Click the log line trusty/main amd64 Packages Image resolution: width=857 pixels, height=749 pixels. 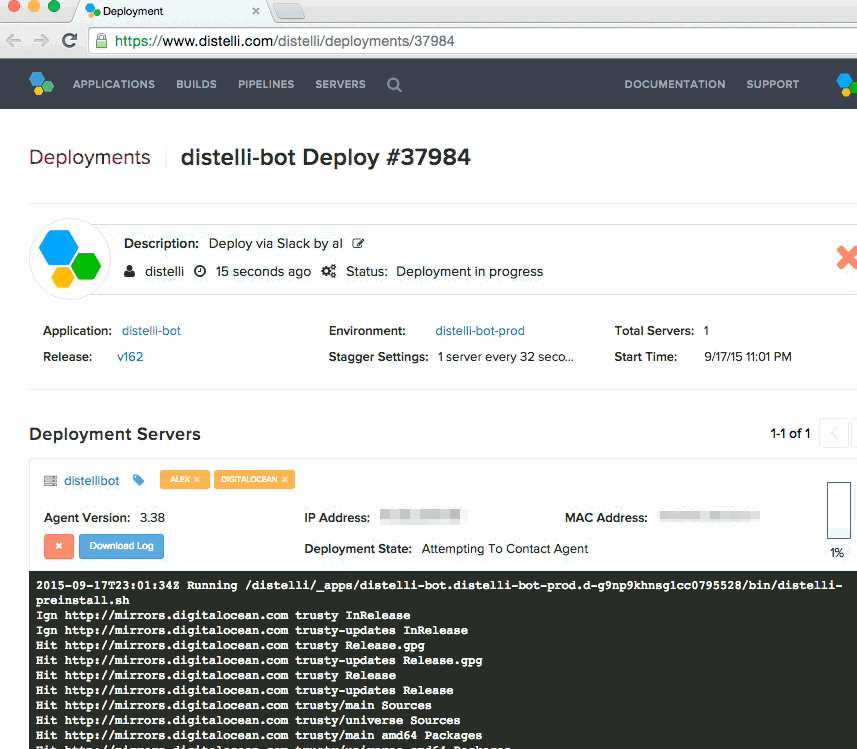click(x=259, y=735)
